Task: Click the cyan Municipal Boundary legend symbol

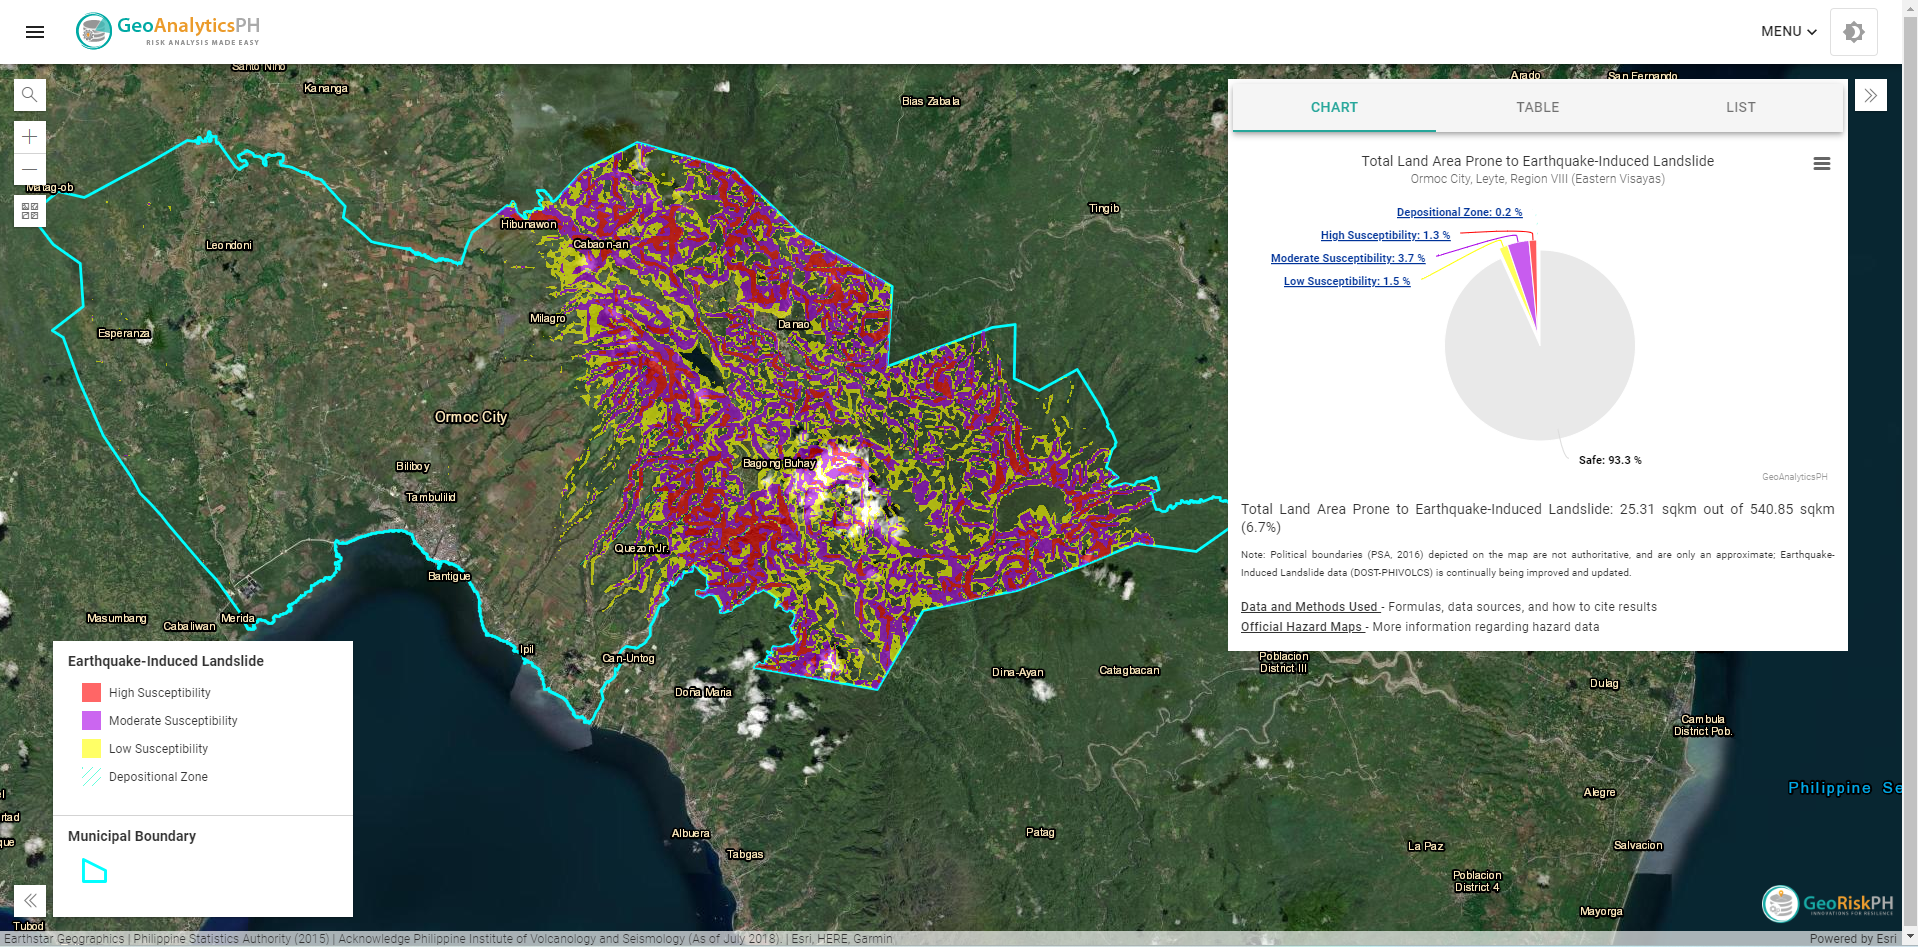Action: [94, 871]
